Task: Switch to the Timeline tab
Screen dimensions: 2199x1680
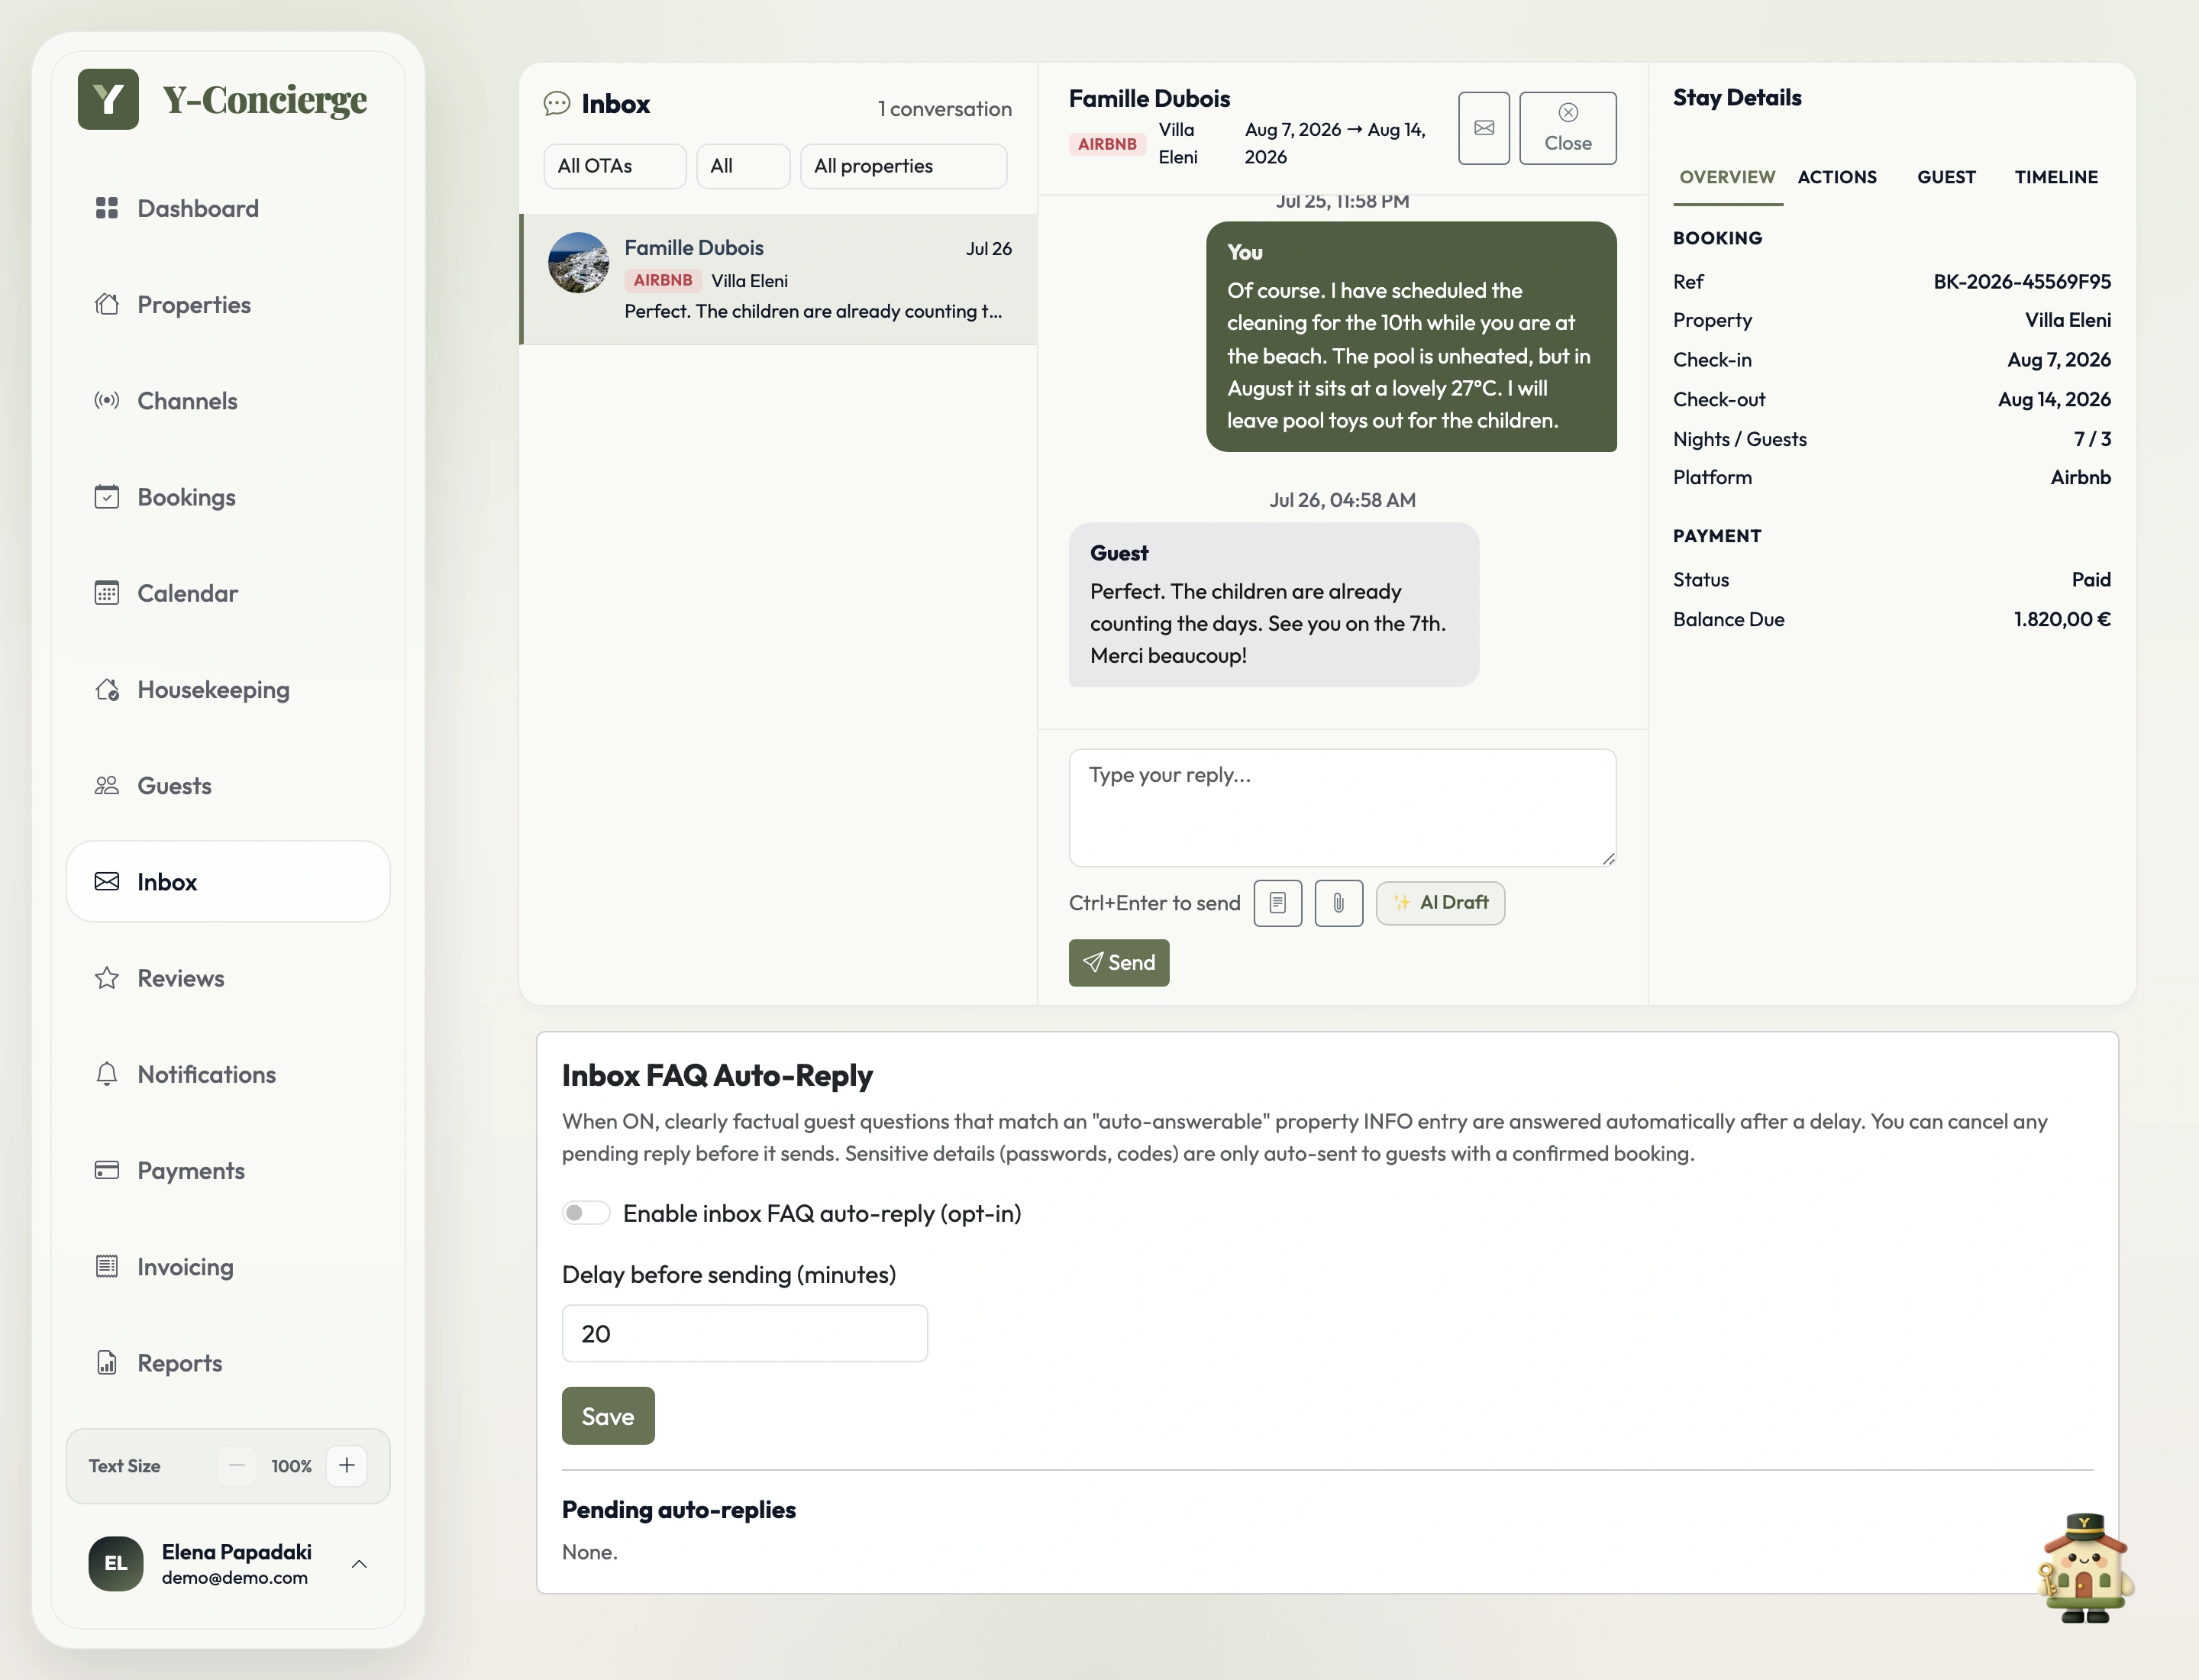Action: [2056, 177]
